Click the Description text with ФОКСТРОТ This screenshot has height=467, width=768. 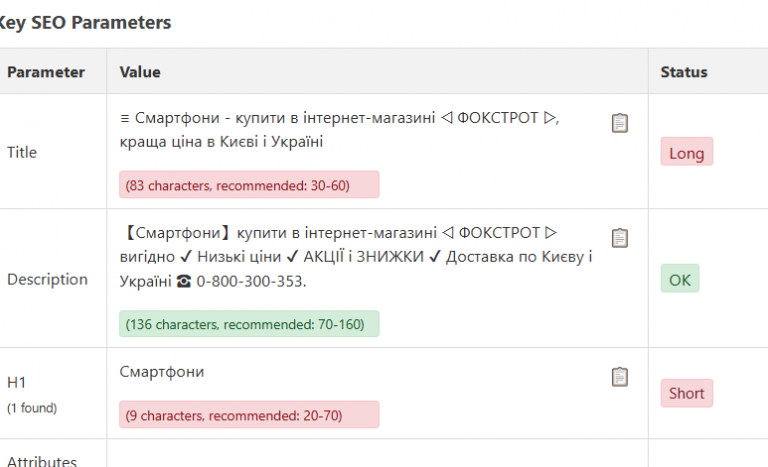(x=356, y=257)
